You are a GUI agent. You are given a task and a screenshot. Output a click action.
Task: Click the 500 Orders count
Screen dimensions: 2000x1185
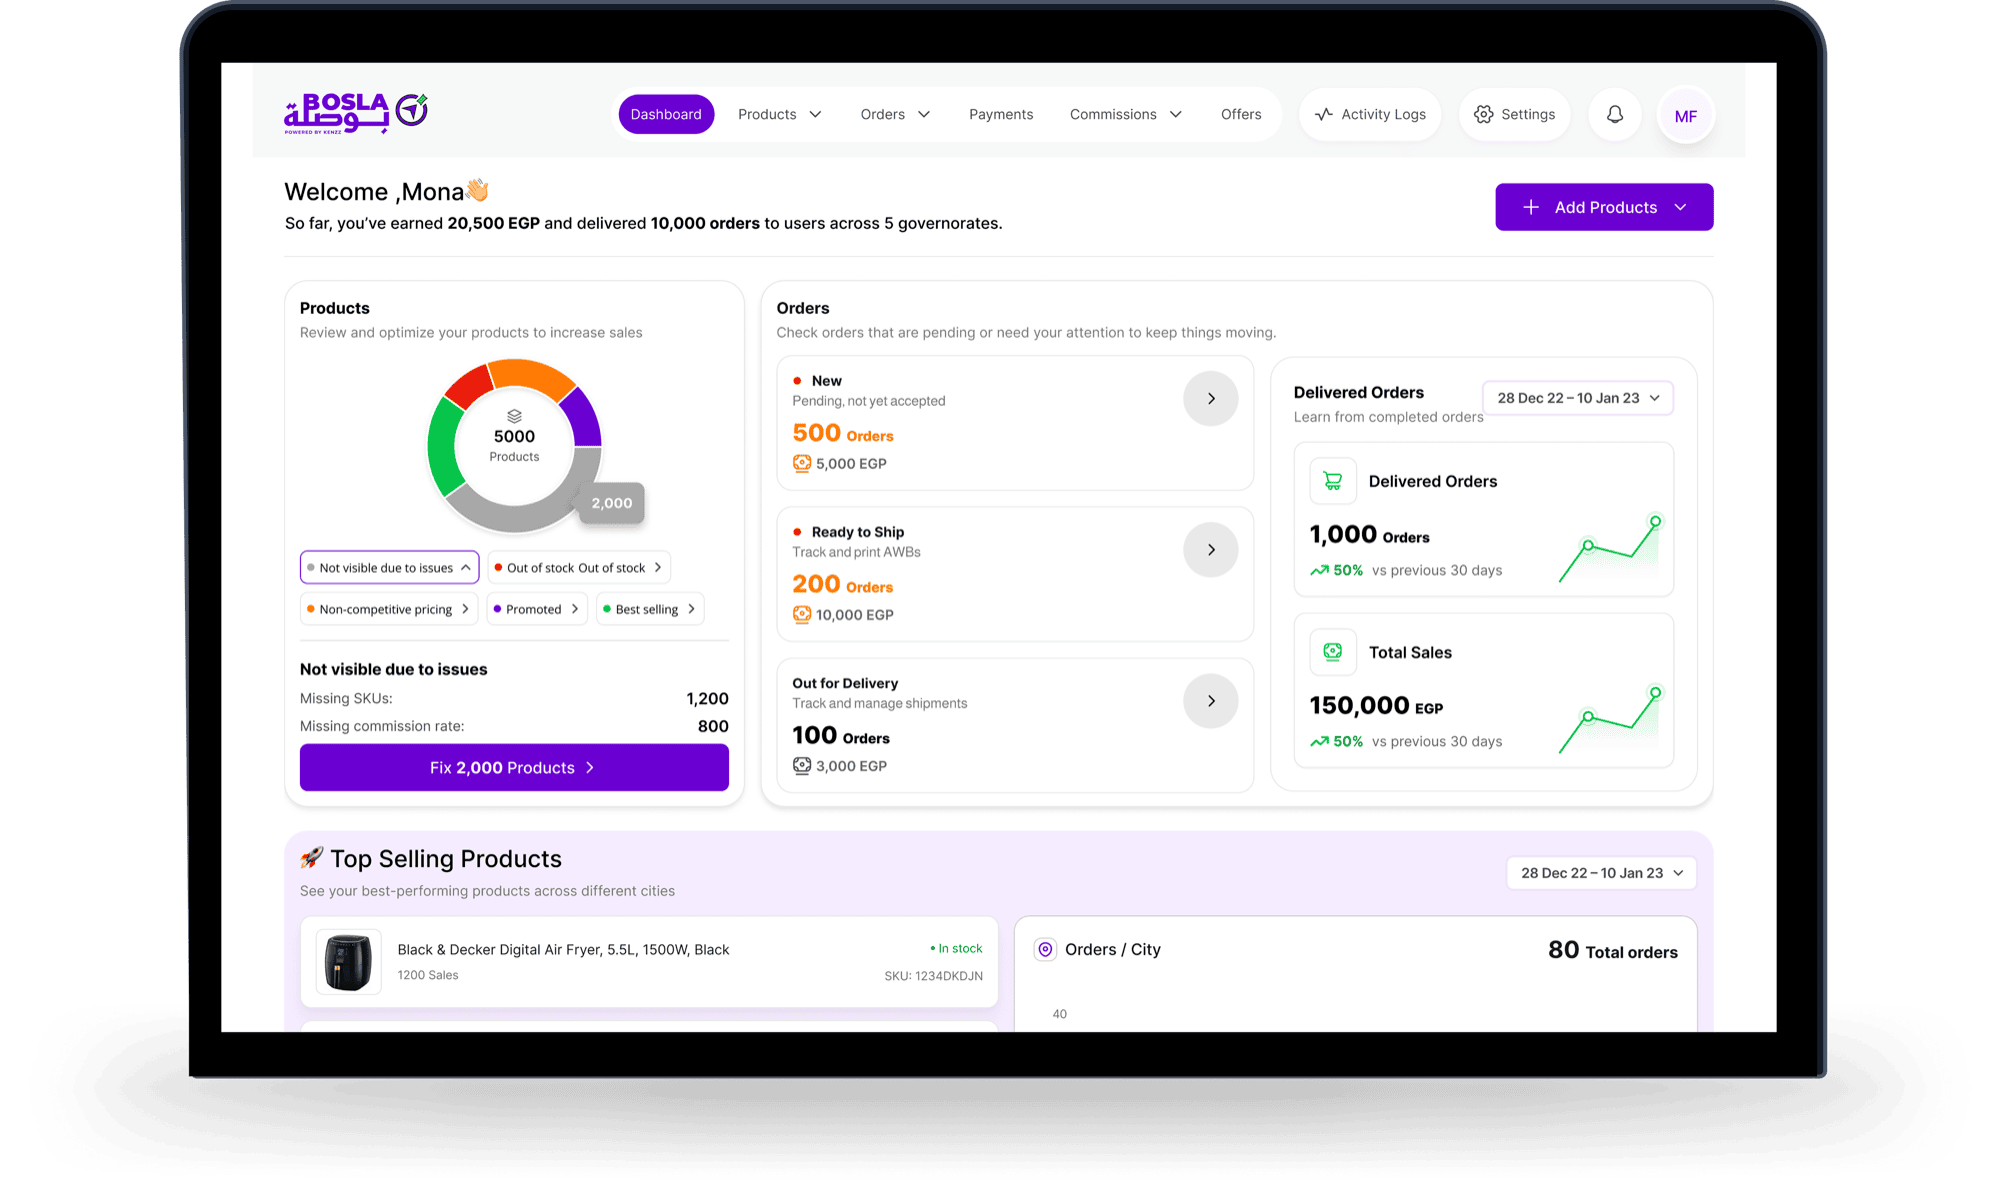[842, 433]
